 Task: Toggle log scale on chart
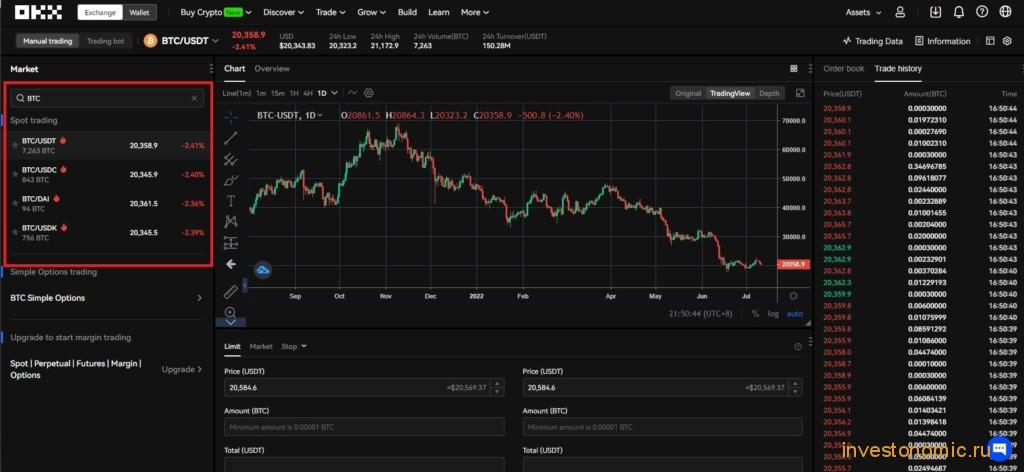tap(773, 313)
